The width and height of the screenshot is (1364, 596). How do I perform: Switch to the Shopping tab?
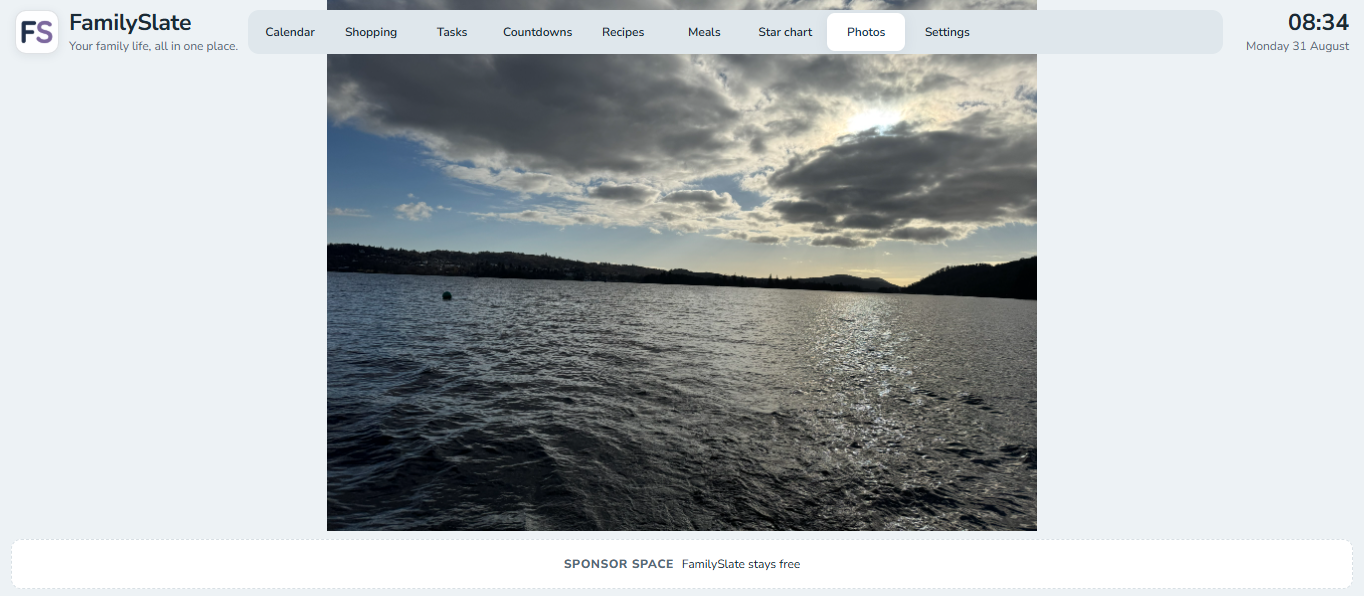point(371,32)
